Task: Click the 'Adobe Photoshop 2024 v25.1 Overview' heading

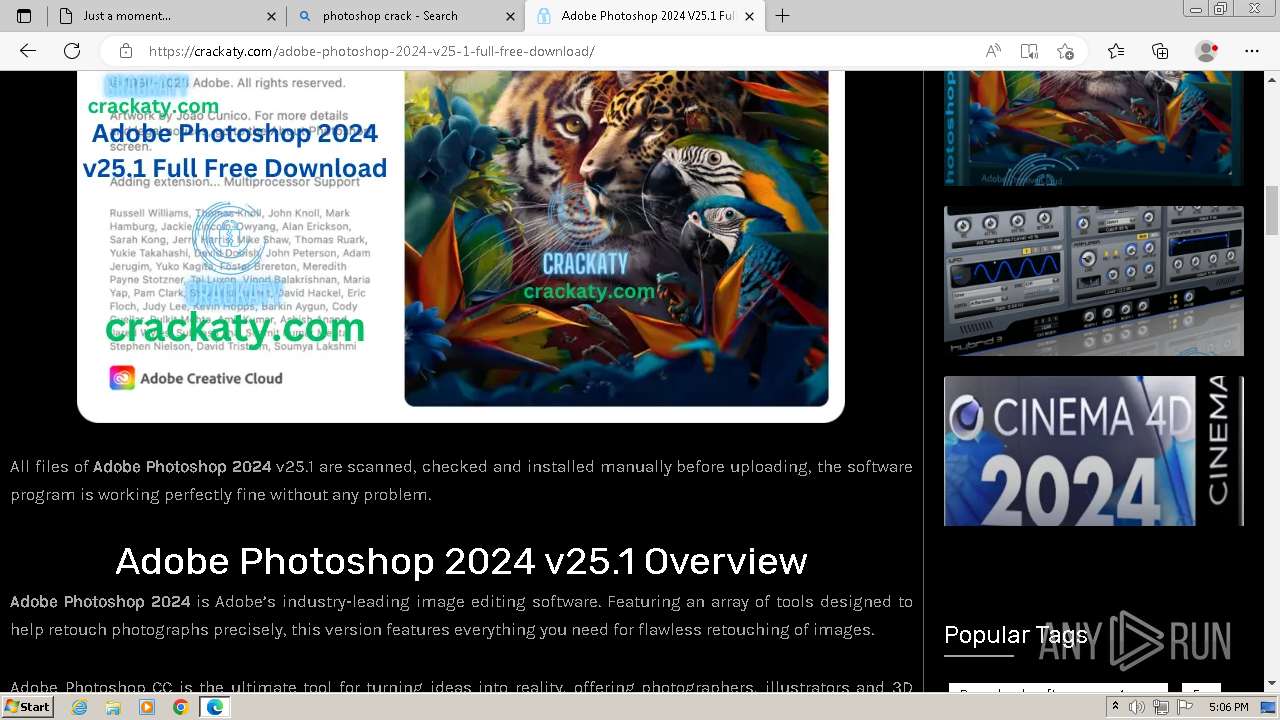Action: coord(461,561)
